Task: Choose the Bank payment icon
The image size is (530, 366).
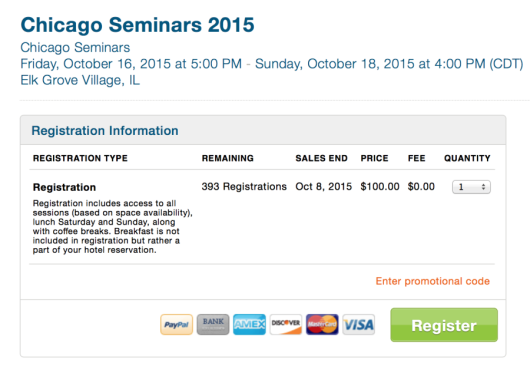Action: coord(213,324)
